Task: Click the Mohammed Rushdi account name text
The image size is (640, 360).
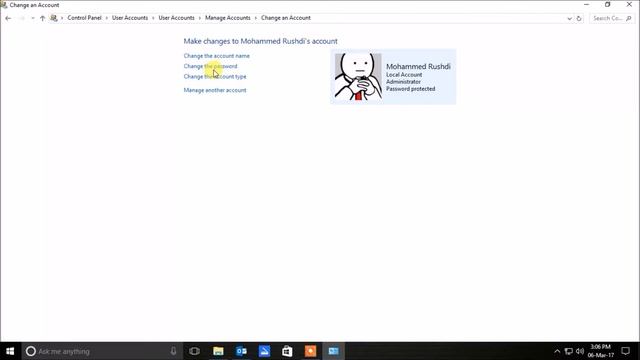Action: click(x=418, y=67)
